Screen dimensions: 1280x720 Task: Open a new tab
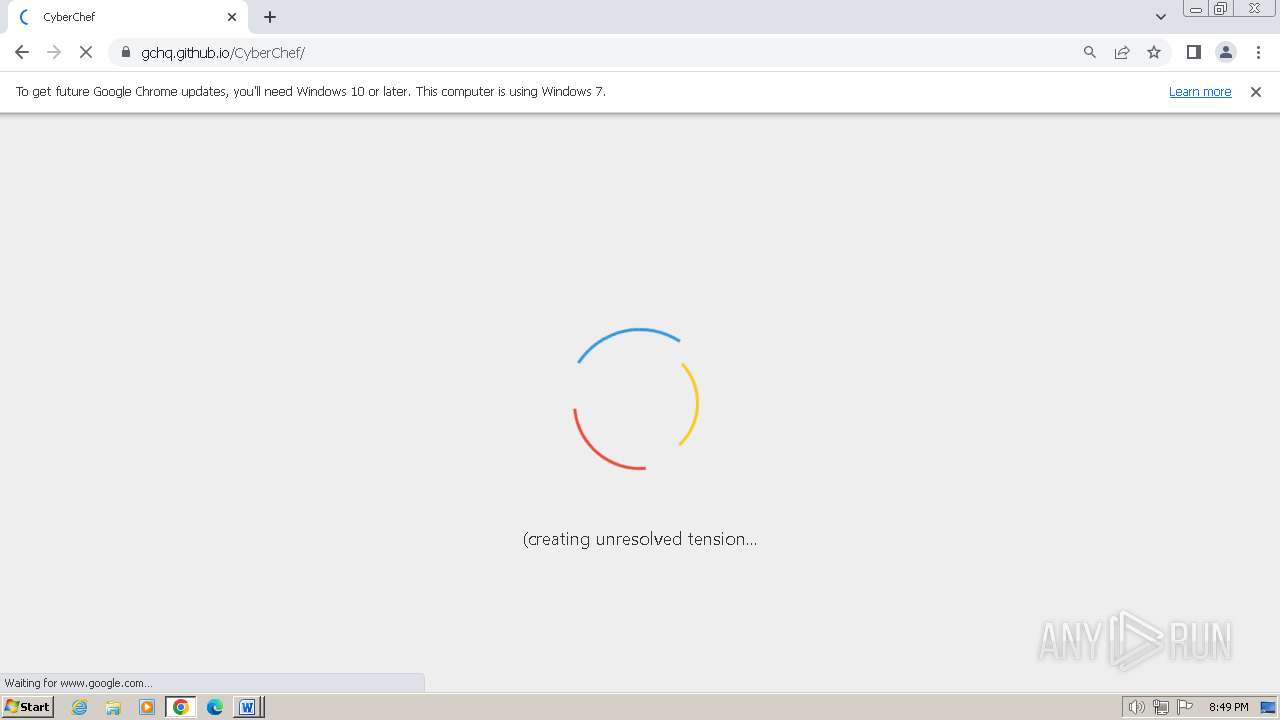(x=270, y=17)
